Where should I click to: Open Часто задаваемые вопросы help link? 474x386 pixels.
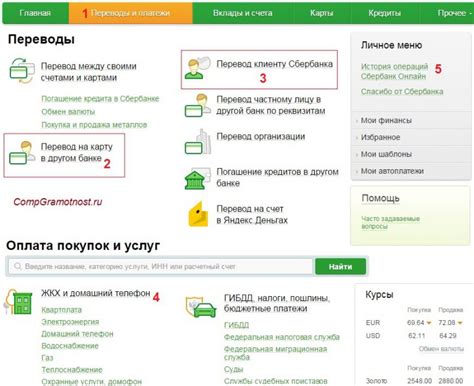click(390, 222)
